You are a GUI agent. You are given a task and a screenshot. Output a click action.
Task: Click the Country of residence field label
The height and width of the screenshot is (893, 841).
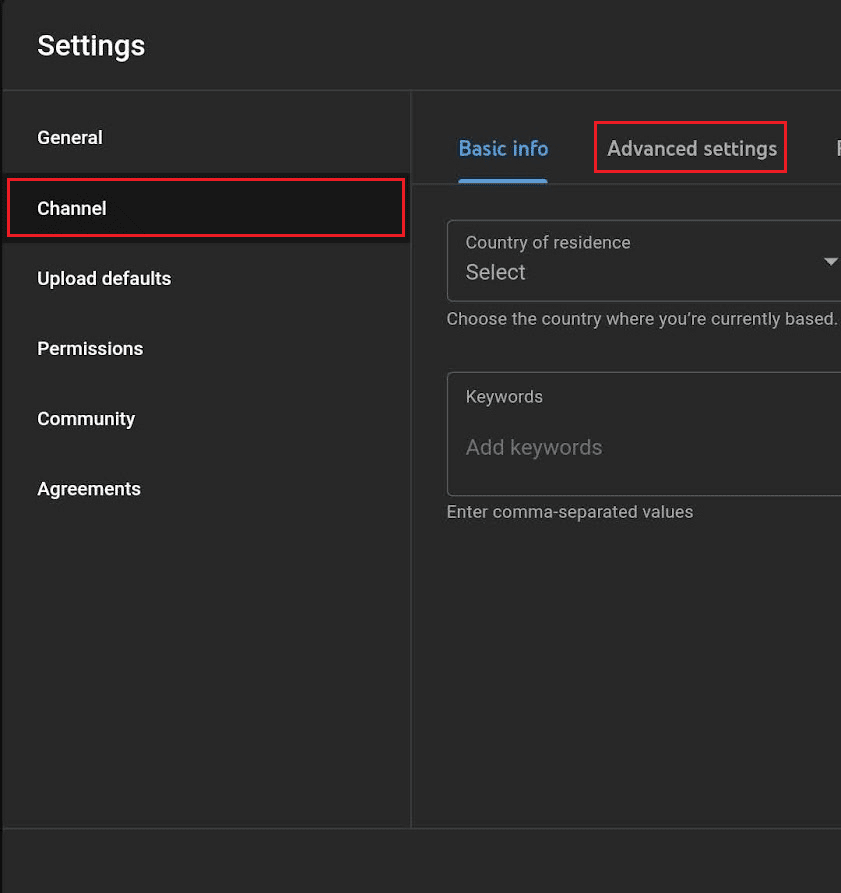[x=547, y=242]
